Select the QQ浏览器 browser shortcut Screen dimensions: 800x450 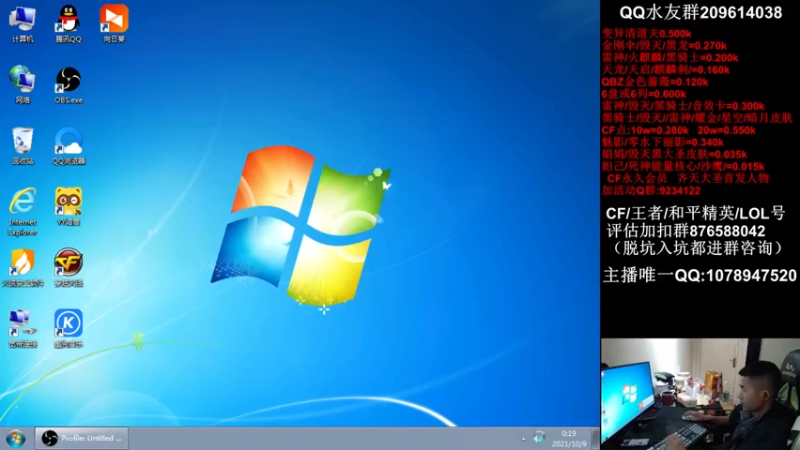[68, 145]
